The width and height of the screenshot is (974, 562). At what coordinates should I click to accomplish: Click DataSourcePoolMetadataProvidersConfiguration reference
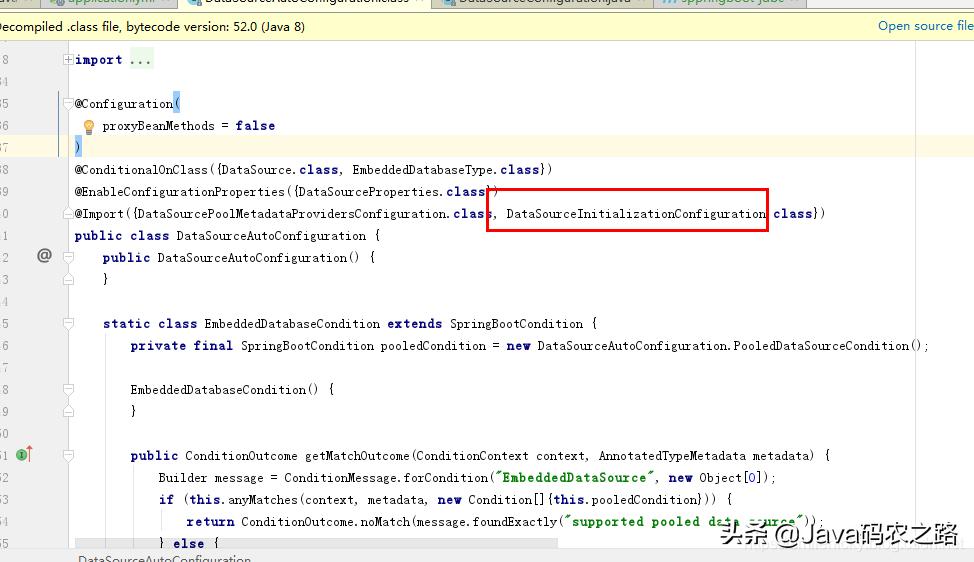(x=291, y=214)
